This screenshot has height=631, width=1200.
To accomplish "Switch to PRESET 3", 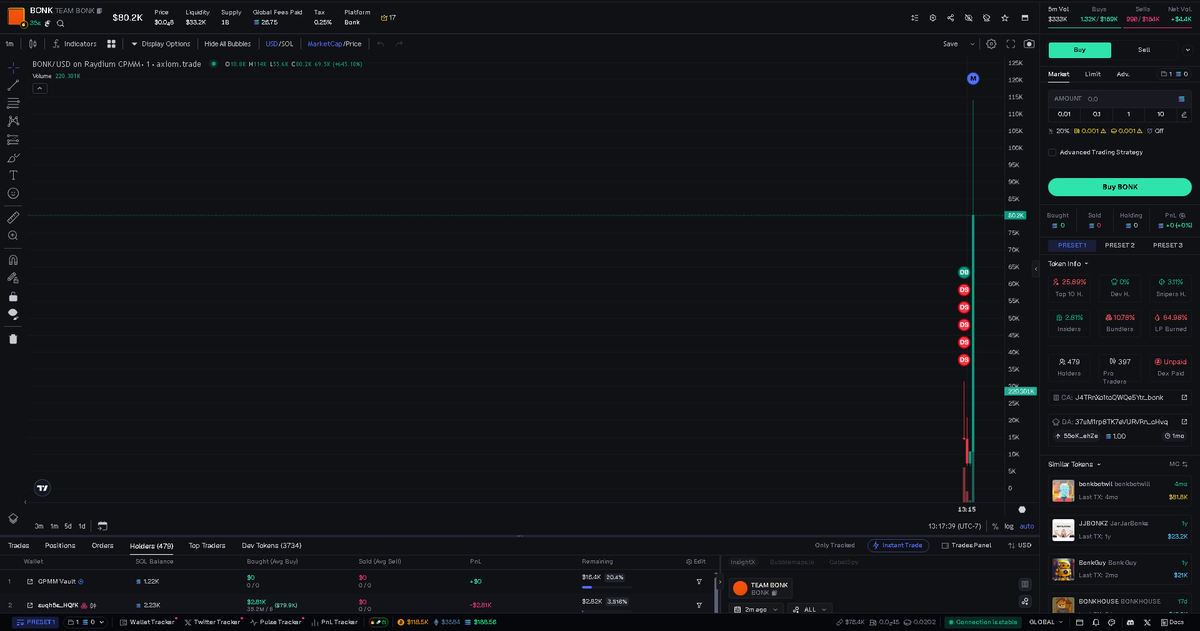I will coord(1167,245).
